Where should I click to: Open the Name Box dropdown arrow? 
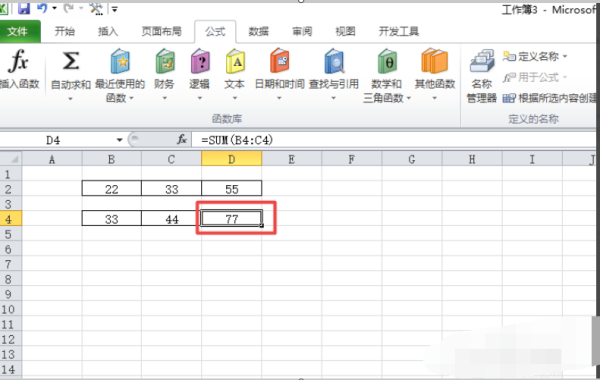click(120, 140)
